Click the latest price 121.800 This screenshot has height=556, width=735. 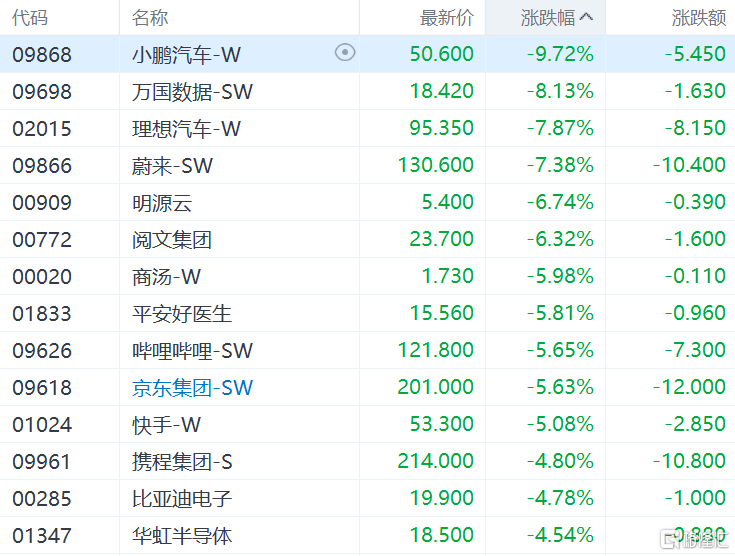click(436, 350)
